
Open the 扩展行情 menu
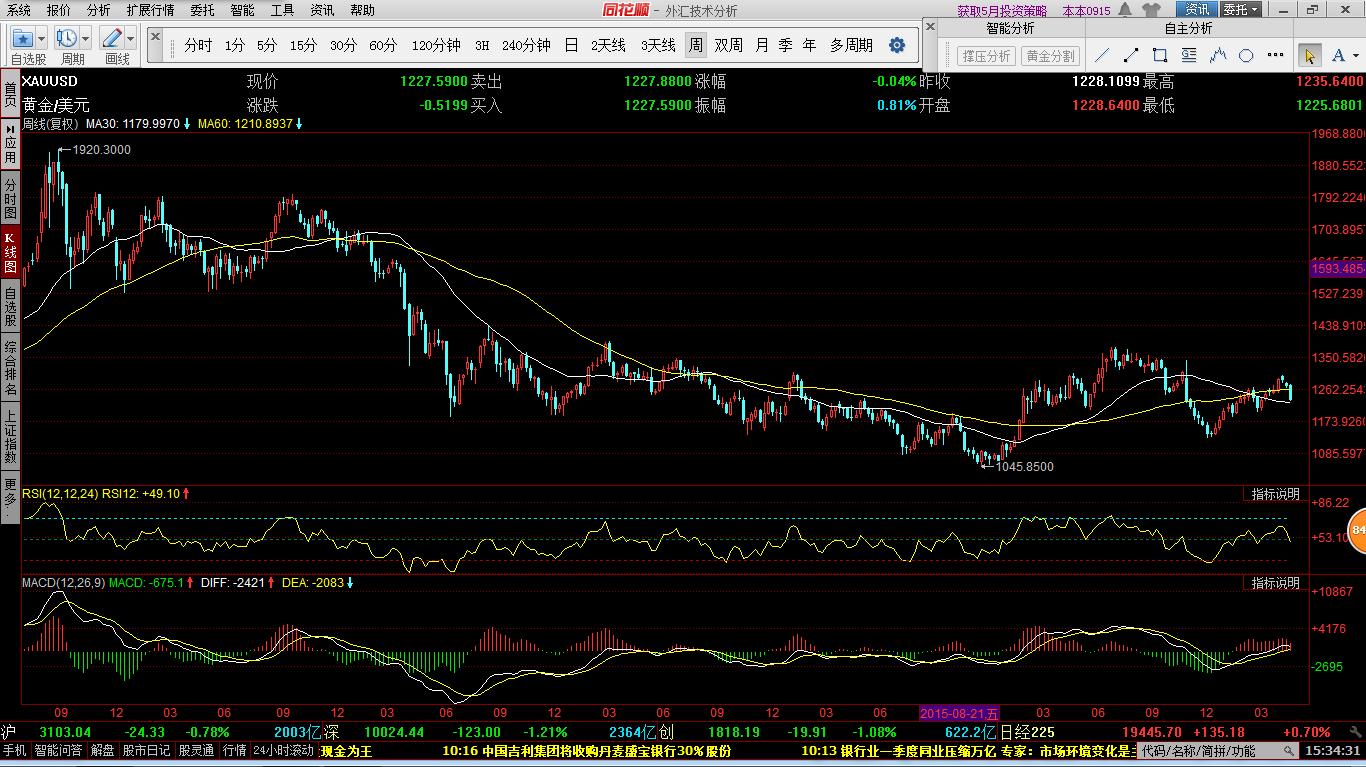pyautogui.click(x=150, y=10)
